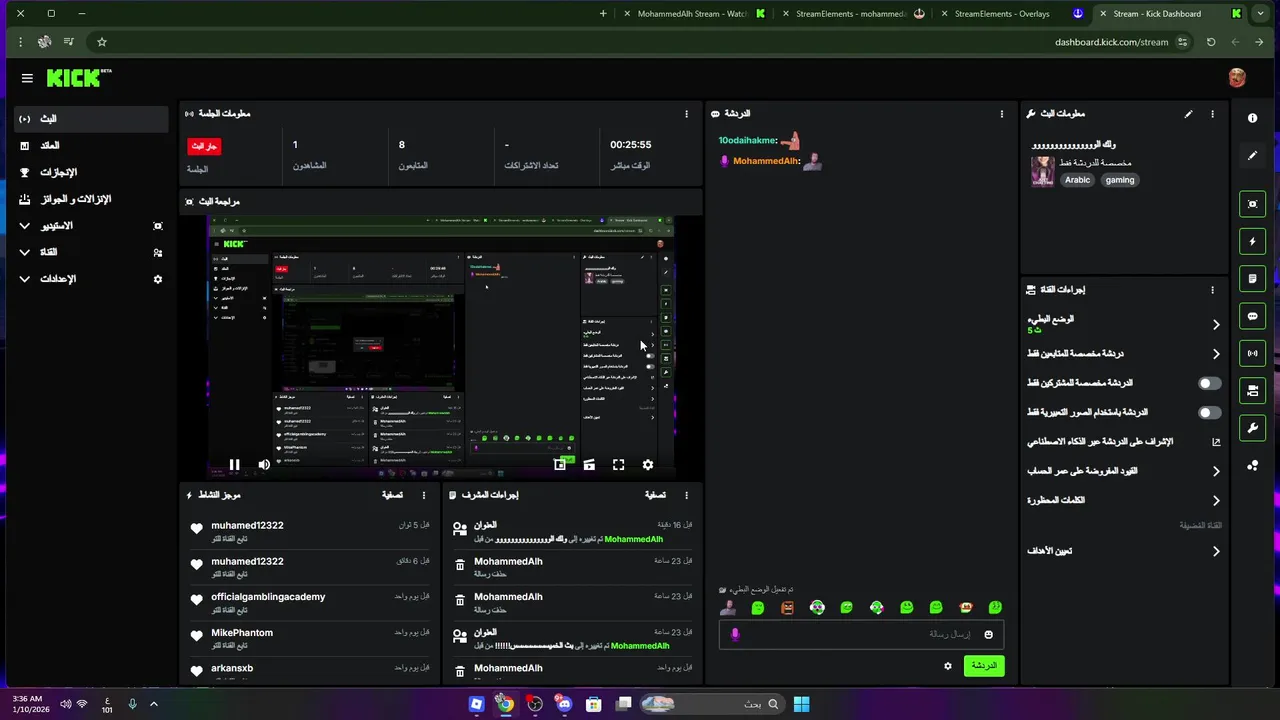
Task: Expand set goals chevron
Action: (1216, 551)
